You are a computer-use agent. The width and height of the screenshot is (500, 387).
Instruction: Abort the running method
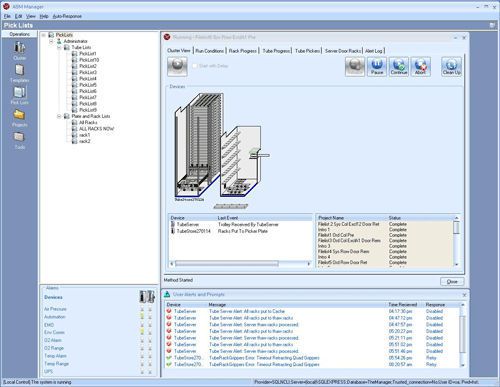tap(421, 66)
